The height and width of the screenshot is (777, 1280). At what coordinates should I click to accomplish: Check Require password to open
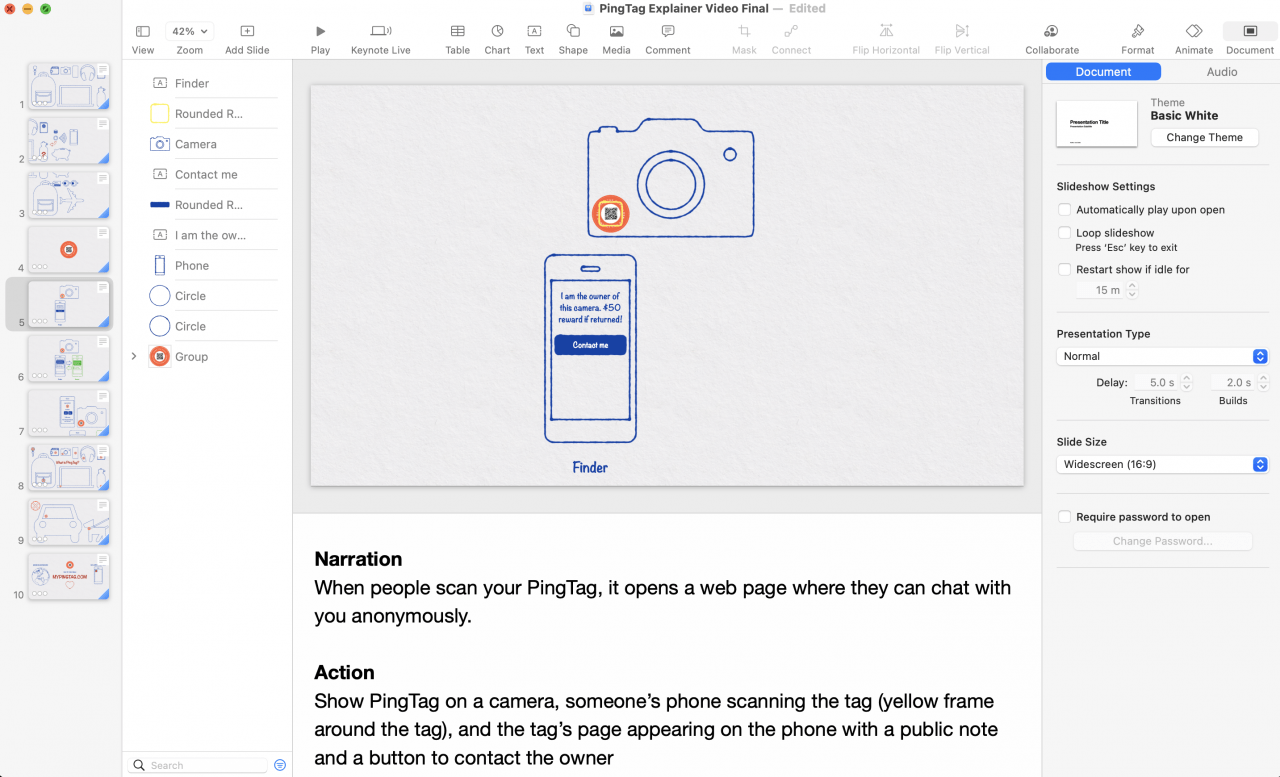pos(1064,516)
